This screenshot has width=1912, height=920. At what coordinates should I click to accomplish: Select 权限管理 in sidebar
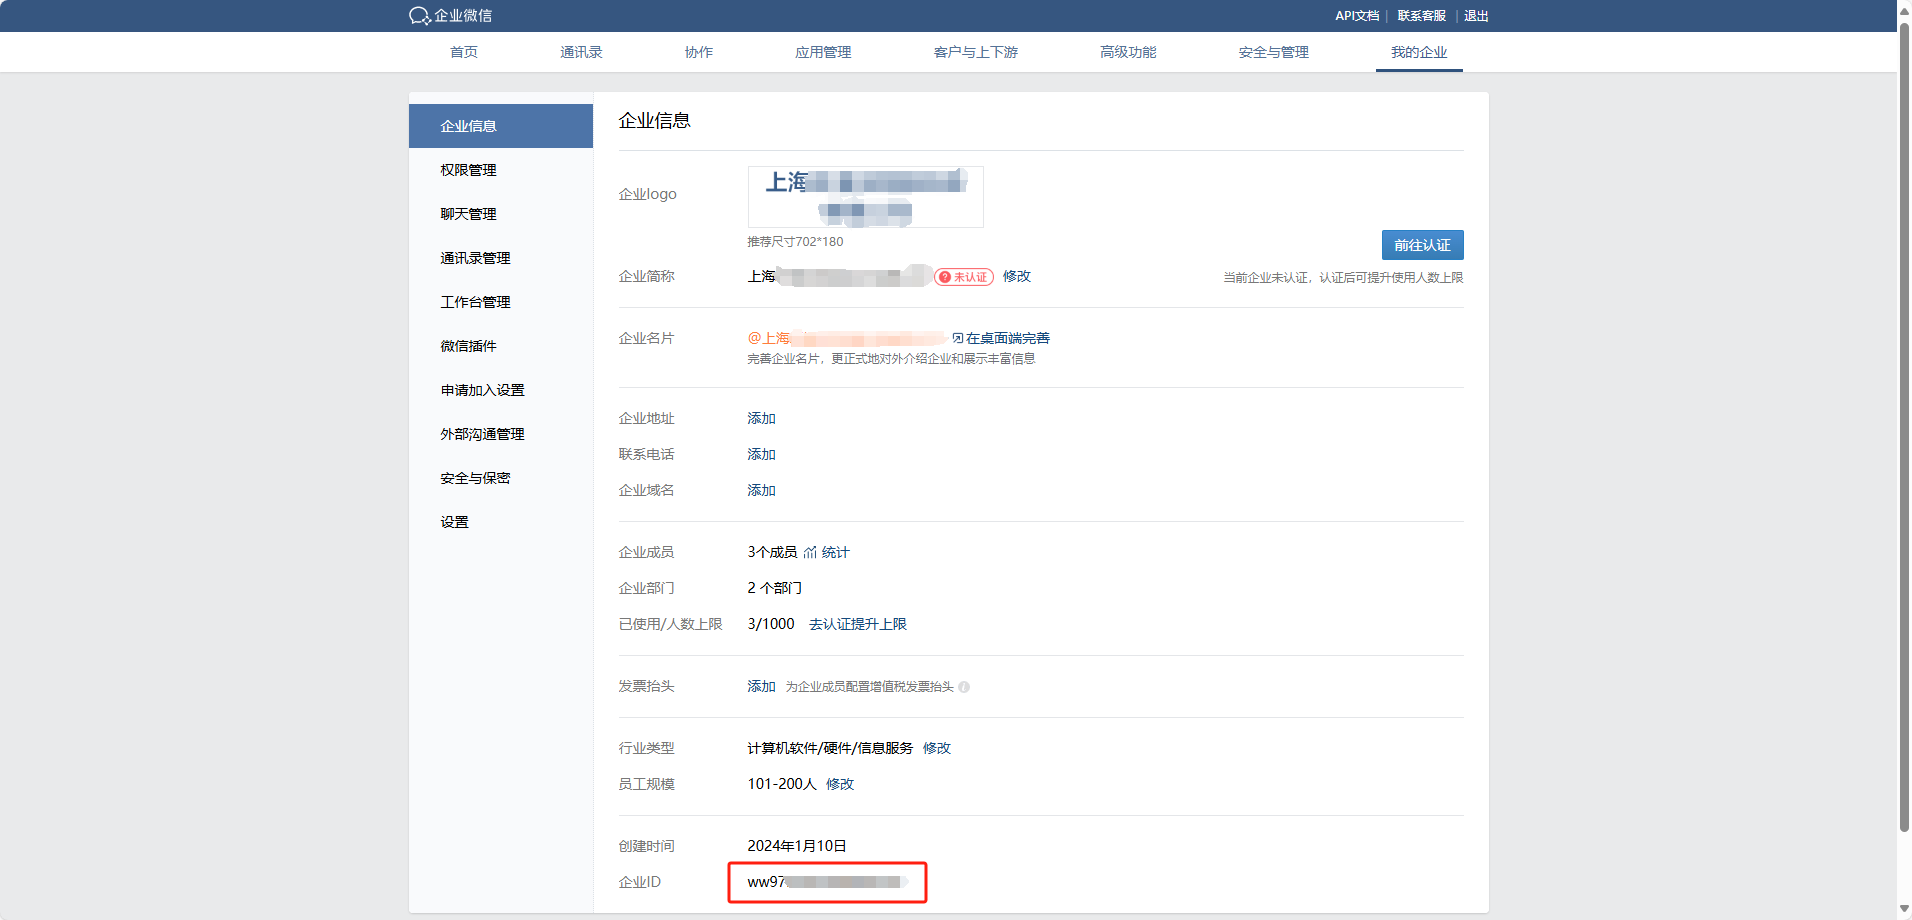[x=468, y=170]
